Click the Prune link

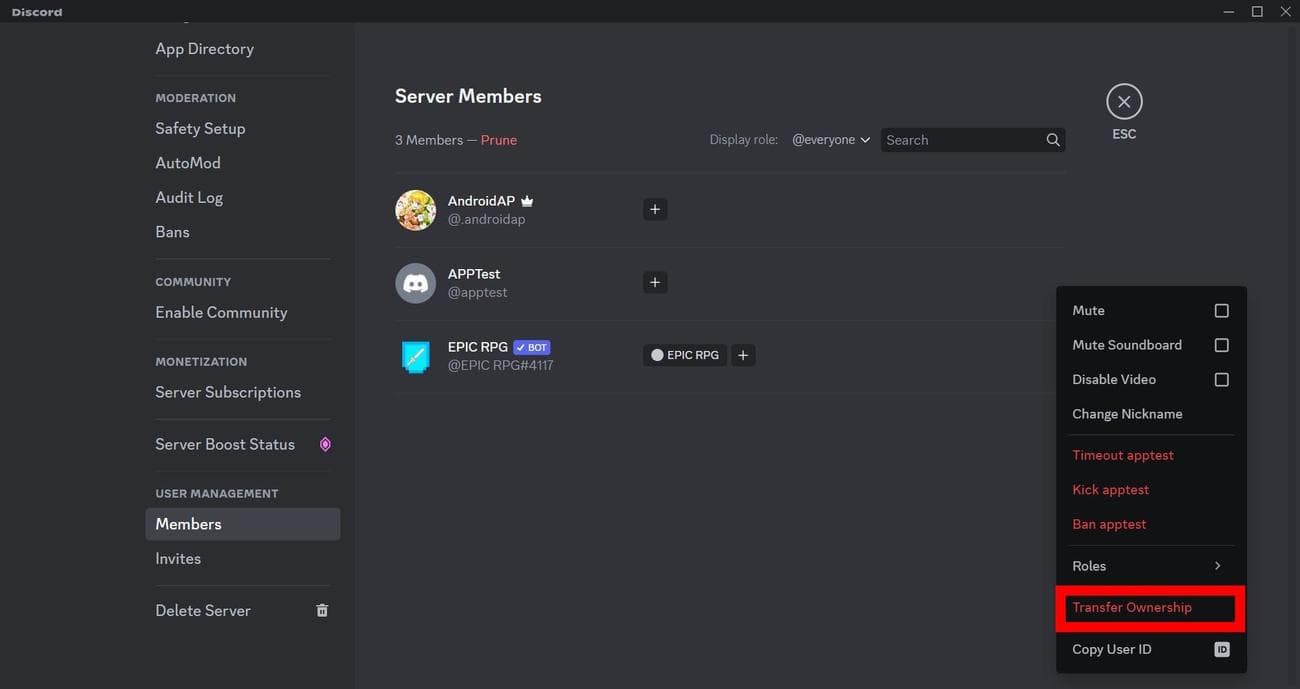(x=498, y=140)
